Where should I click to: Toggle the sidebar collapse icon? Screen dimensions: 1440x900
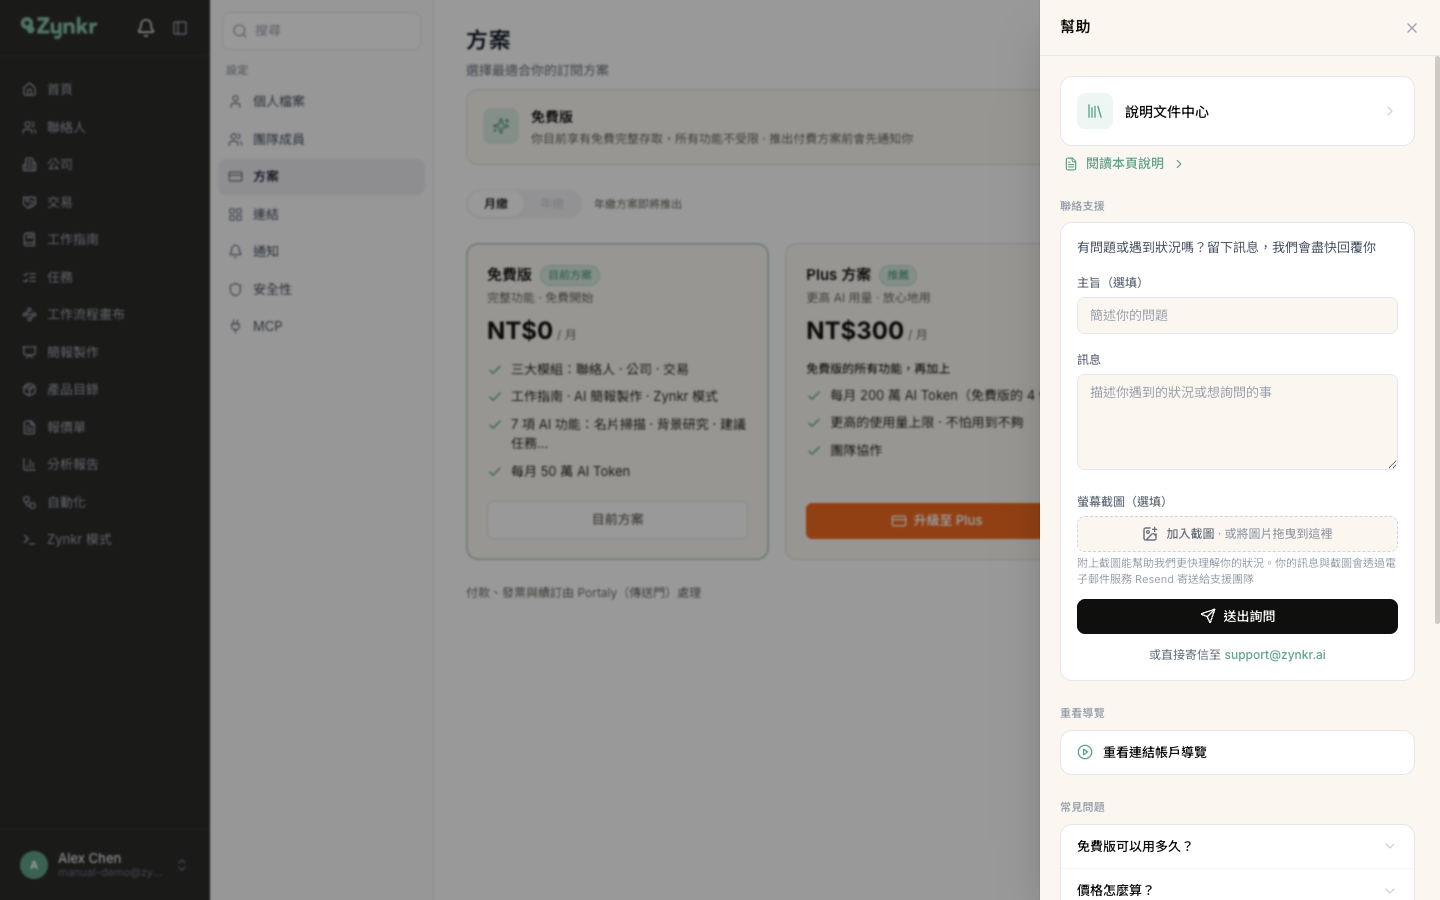coord(180,28)
